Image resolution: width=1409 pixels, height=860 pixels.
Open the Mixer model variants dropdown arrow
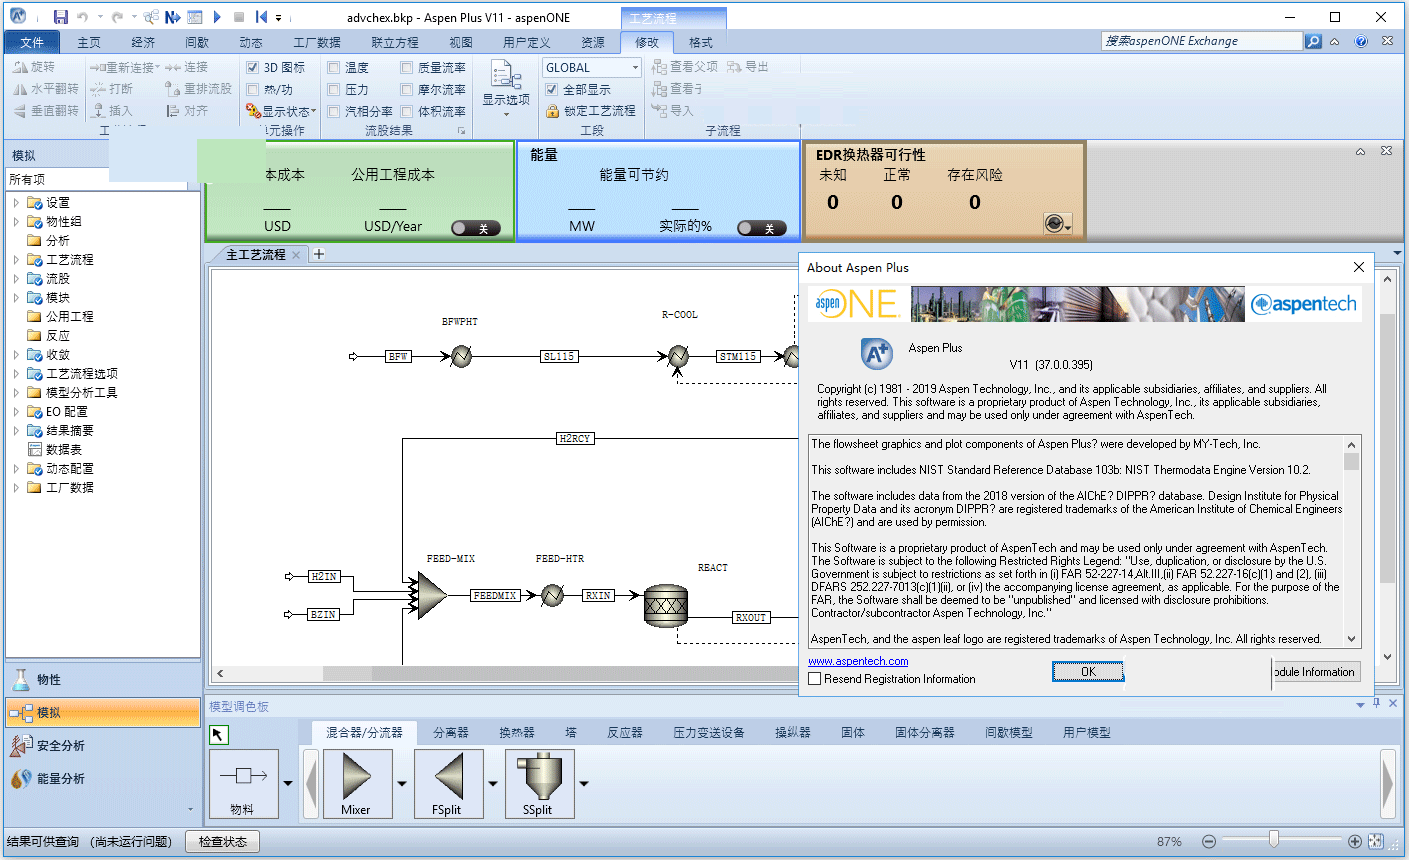pos(402,783)
